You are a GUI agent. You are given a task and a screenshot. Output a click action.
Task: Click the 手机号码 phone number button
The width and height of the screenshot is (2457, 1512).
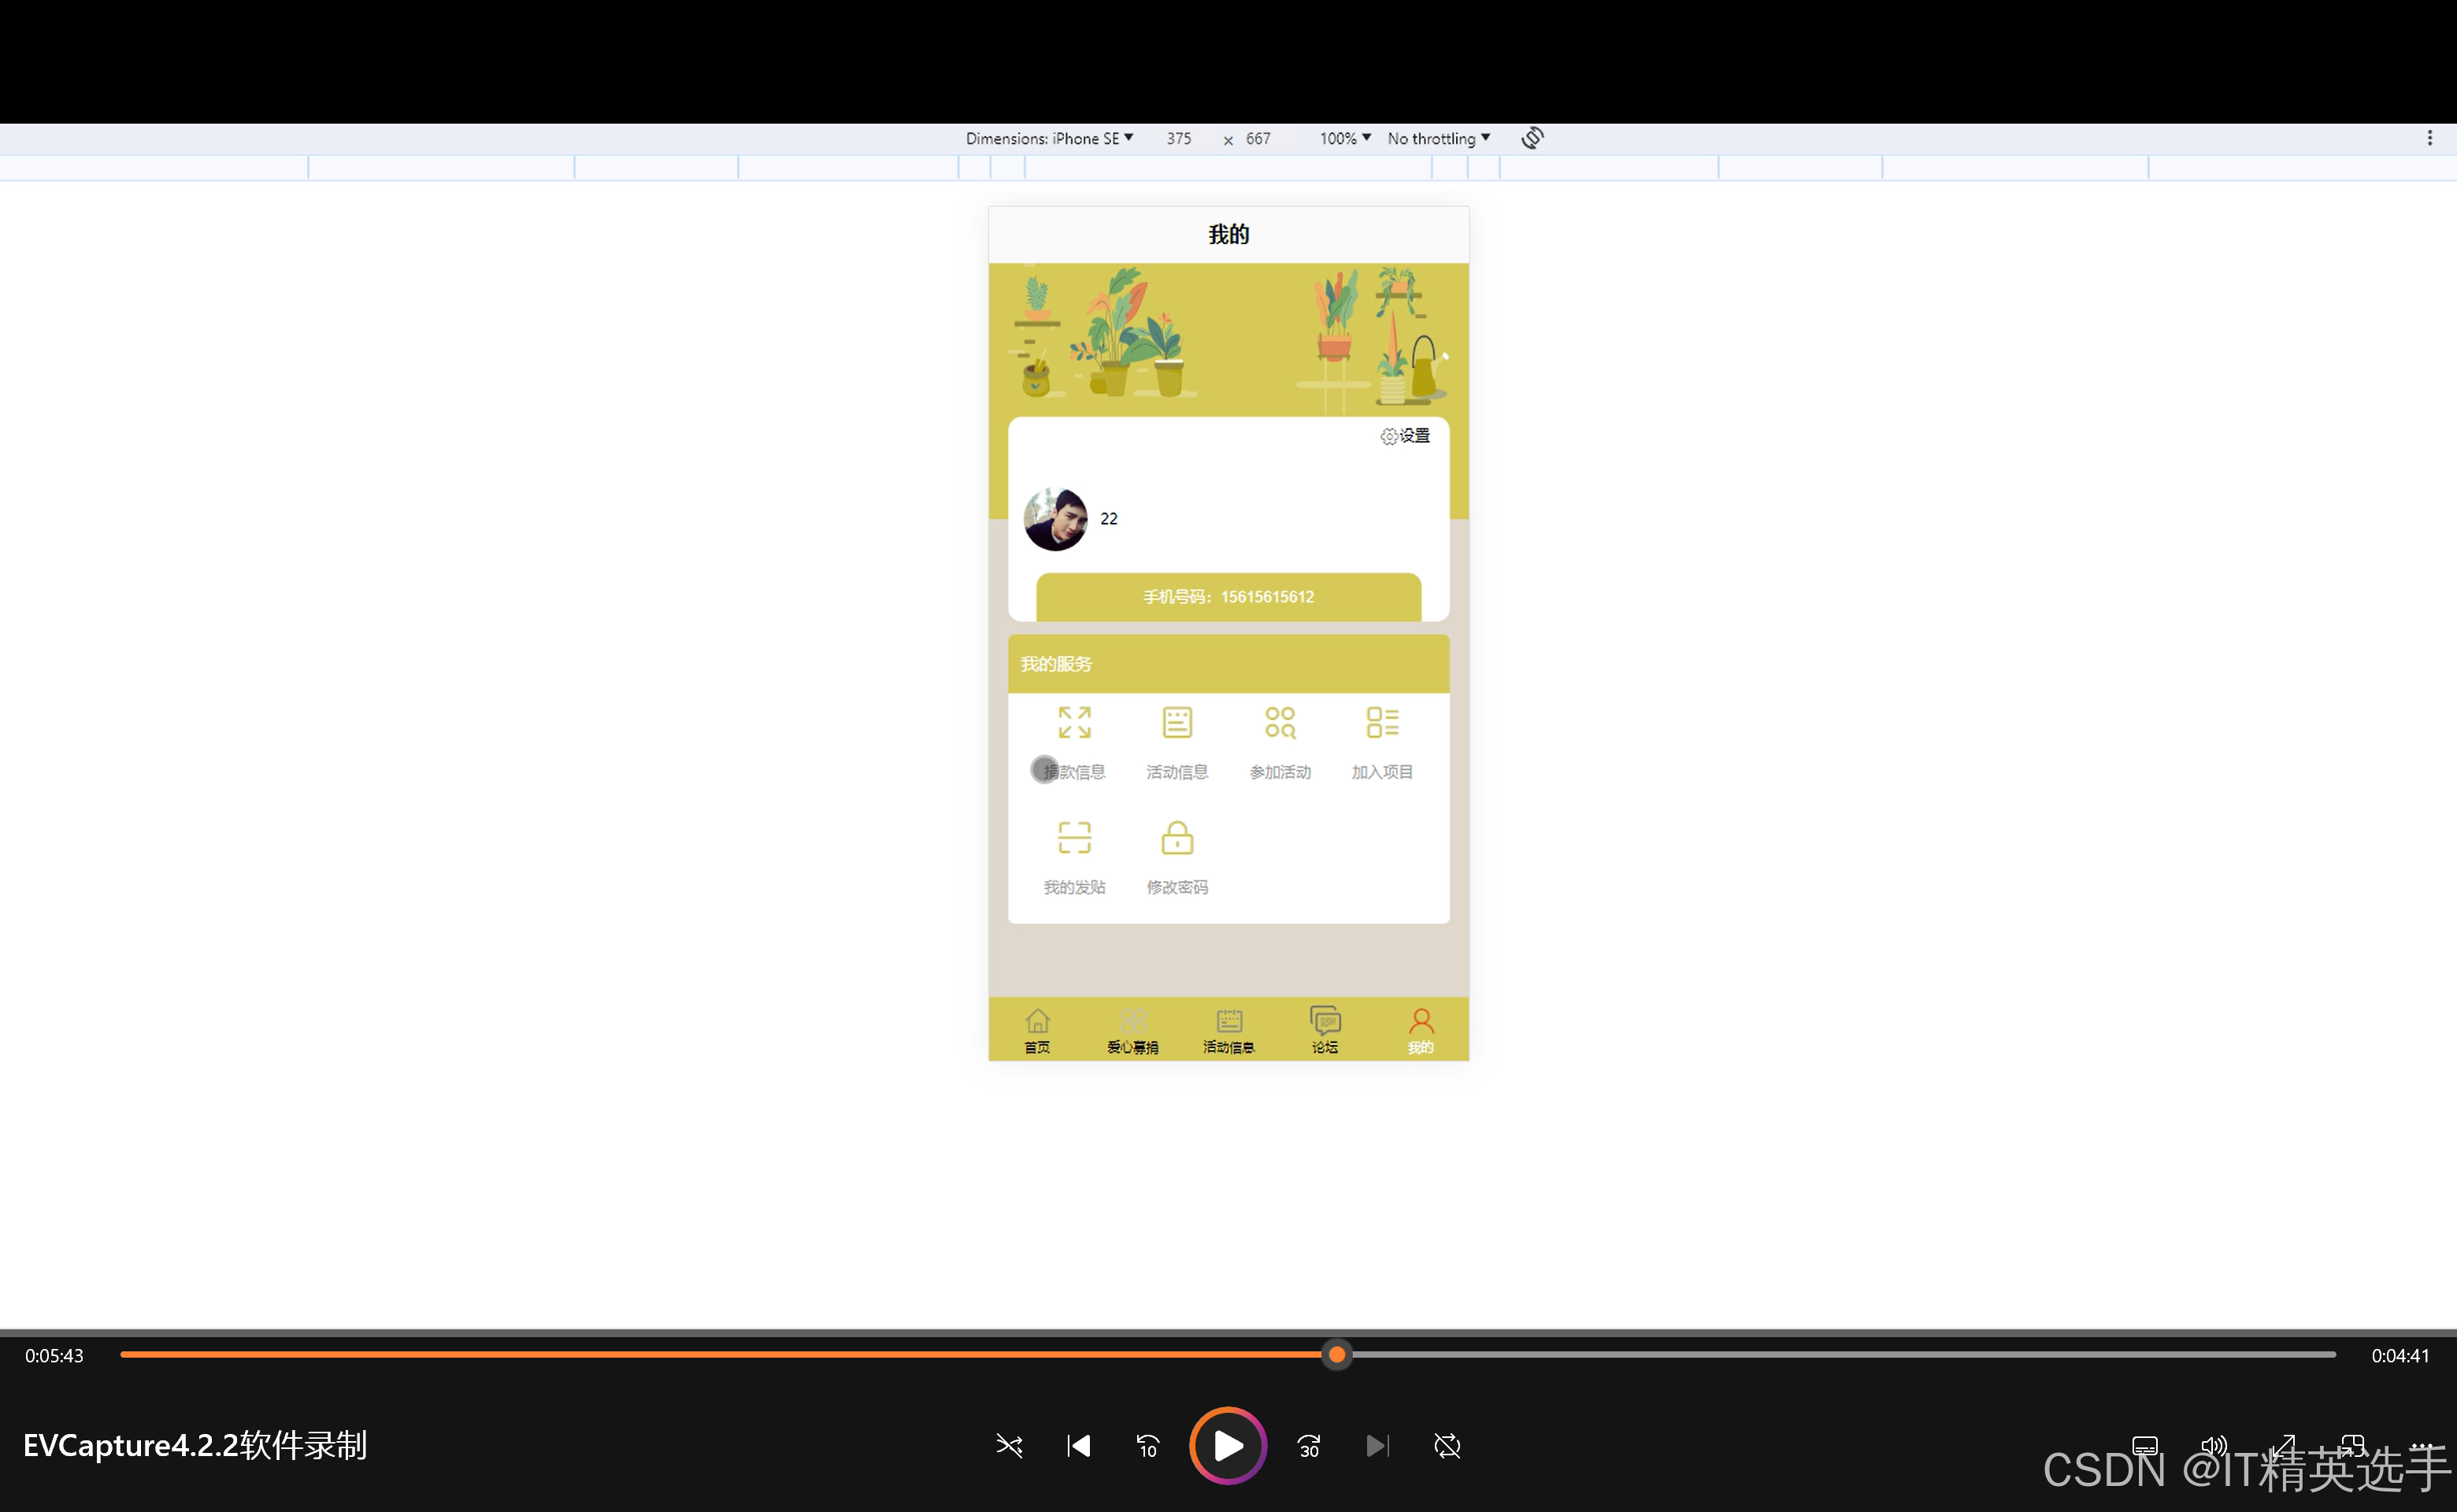(x=1228, y=597)
